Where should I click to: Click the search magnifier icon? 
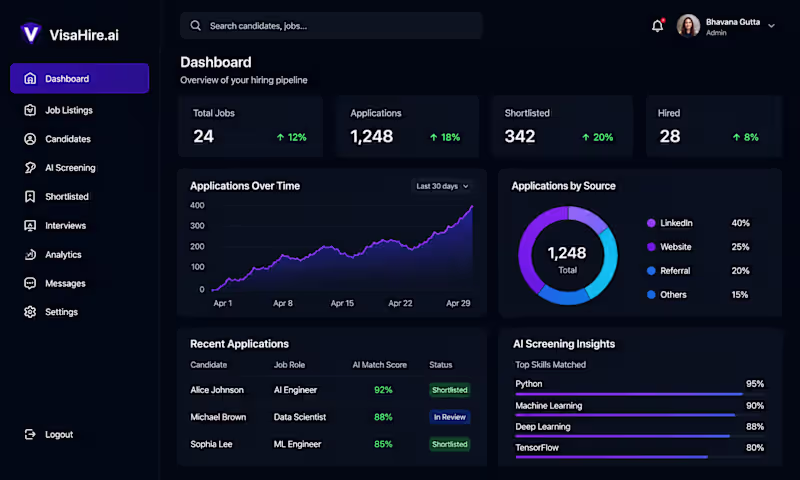point(195,26)
